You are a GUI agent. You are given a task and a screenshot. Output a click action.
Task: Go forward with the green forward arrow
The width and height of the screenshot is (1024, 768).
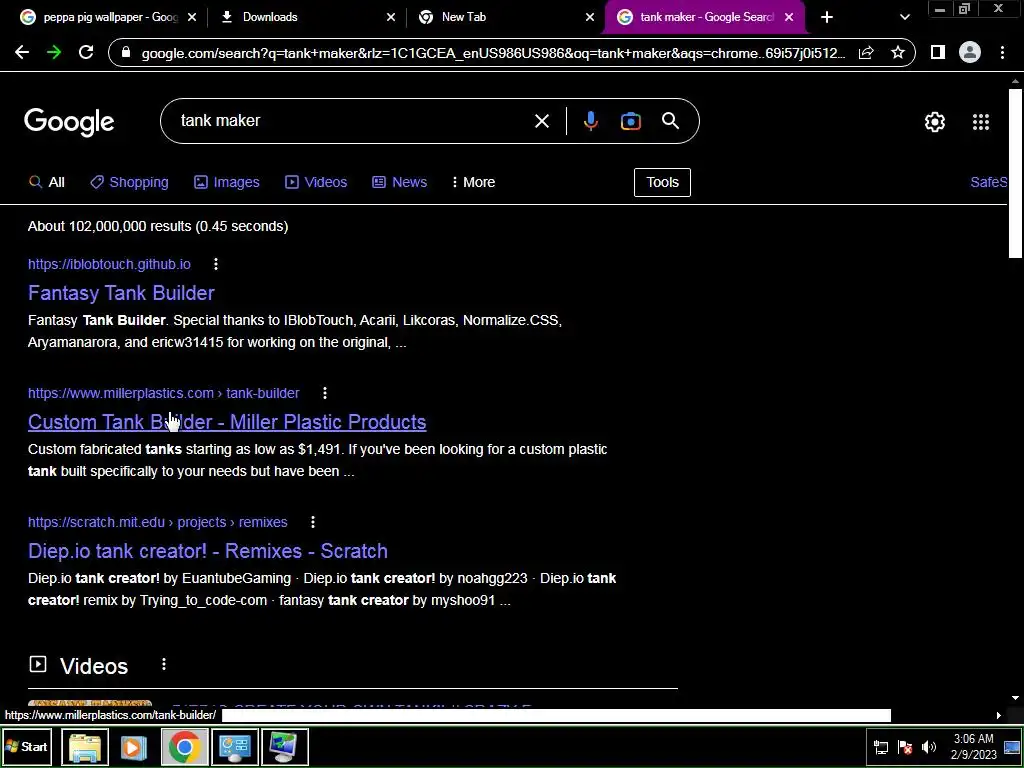54,53
